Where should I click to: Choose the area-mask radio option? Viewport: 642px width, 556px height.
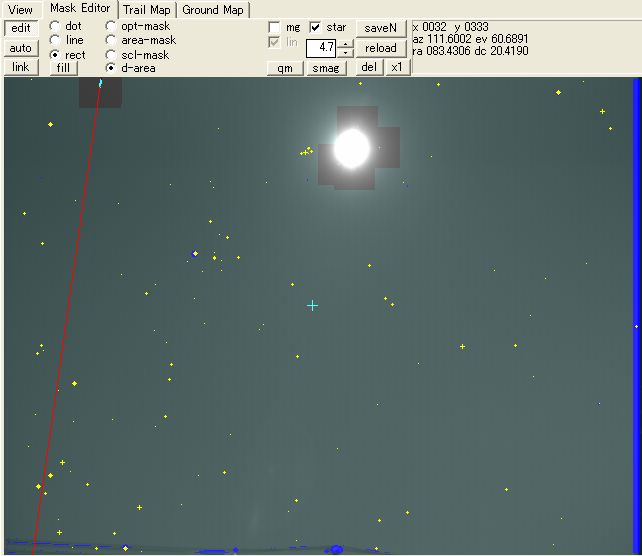coord(111,40)
